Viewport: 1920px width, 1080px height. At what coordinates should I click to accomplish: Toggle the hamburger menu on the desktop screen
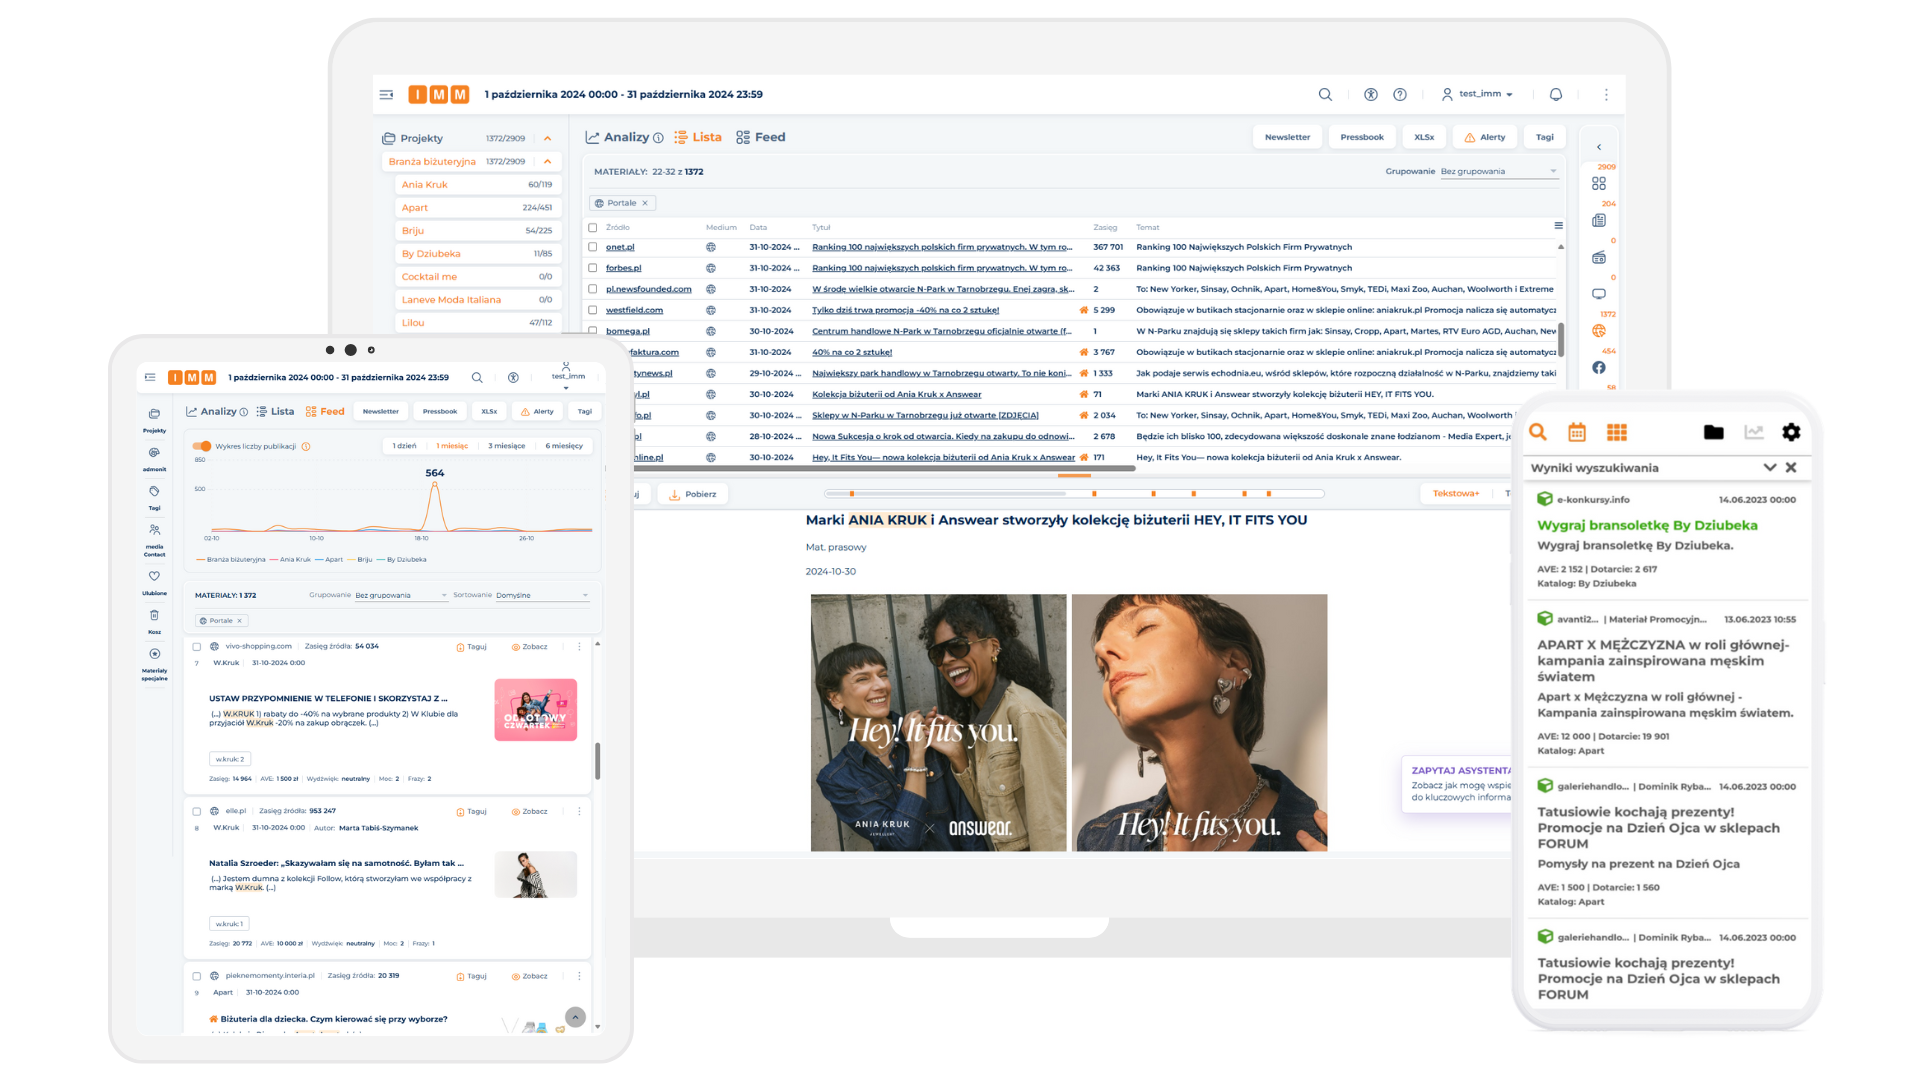[x=386, y=94]
